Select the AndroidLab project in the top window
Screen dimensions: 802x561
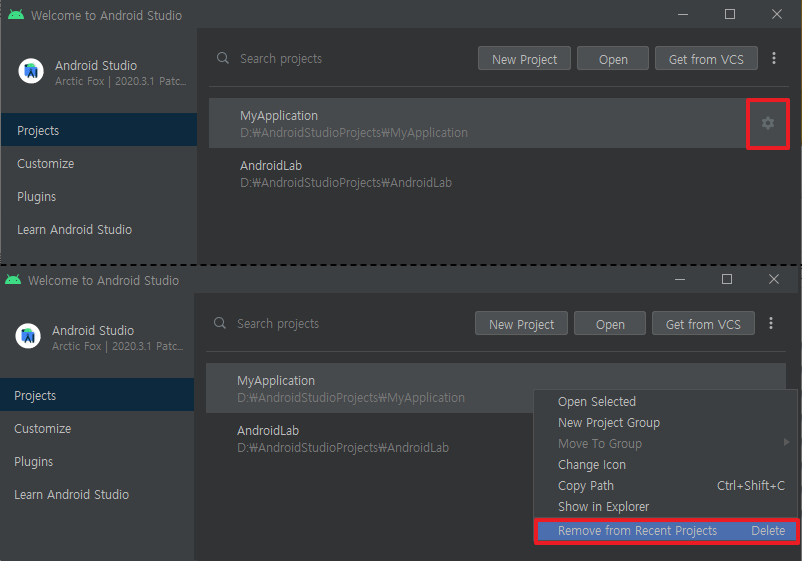(499, 174)
